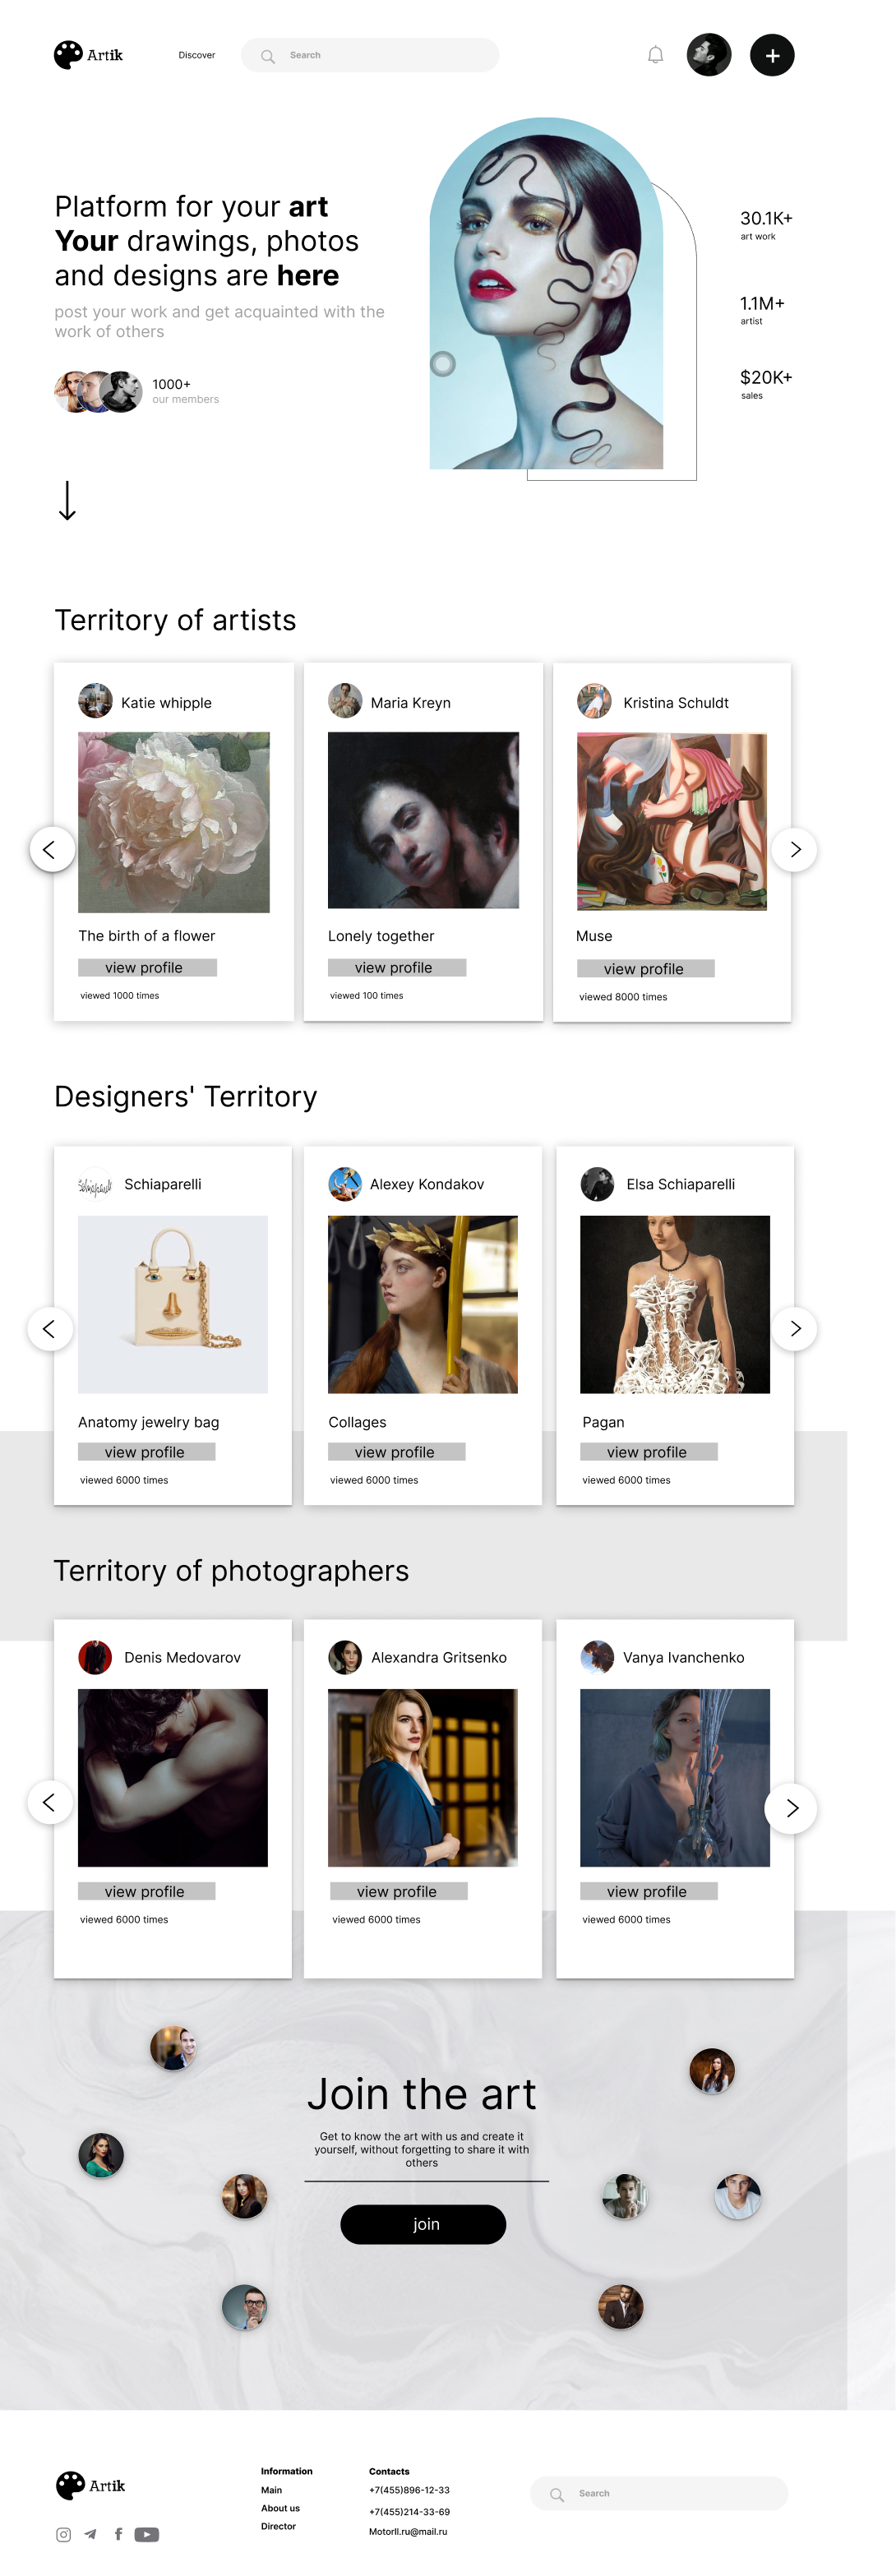896x2576 pixels.
Task: Open the user profile avatar in header
Action: click(x=709, y=55)
